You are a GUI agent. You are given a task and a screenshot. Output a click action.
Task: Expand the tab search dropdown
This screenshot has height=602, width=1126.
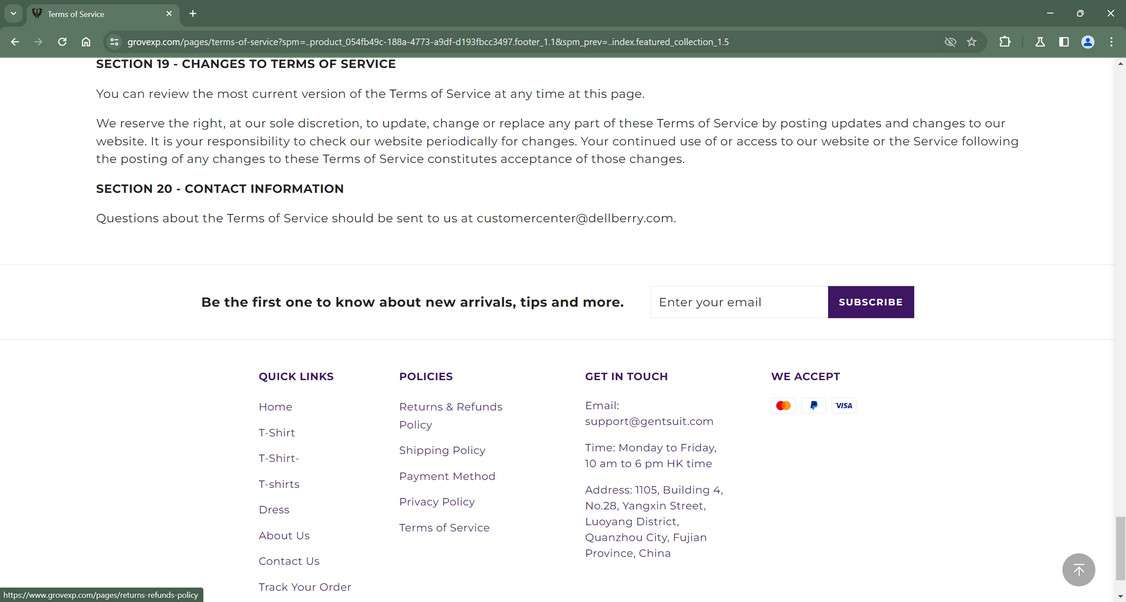(x=13, y=14)
